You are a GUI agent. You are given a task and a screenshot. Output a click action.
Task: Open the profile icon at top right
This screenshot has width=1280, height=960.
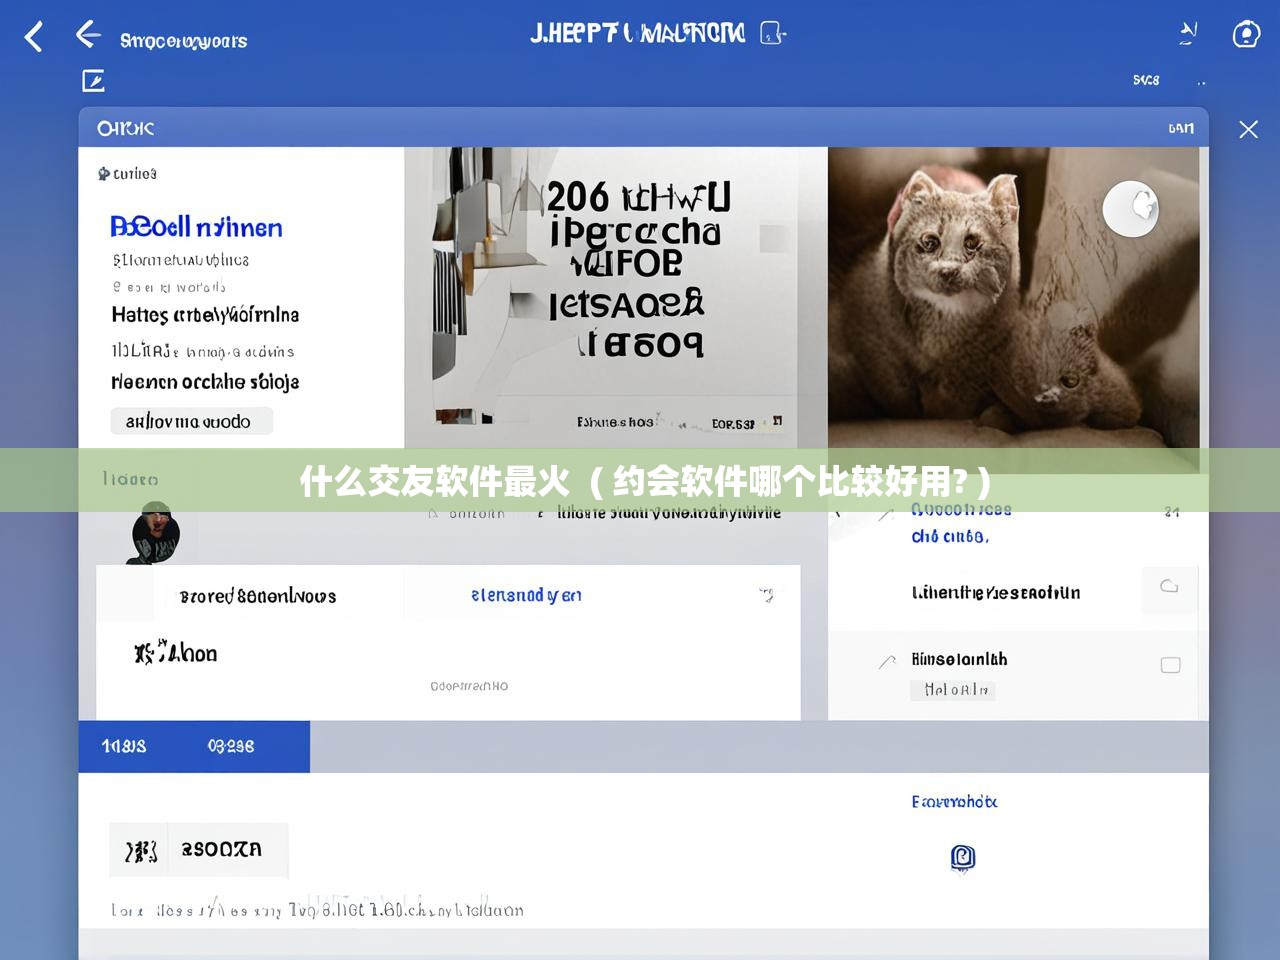coord(1246,34)
